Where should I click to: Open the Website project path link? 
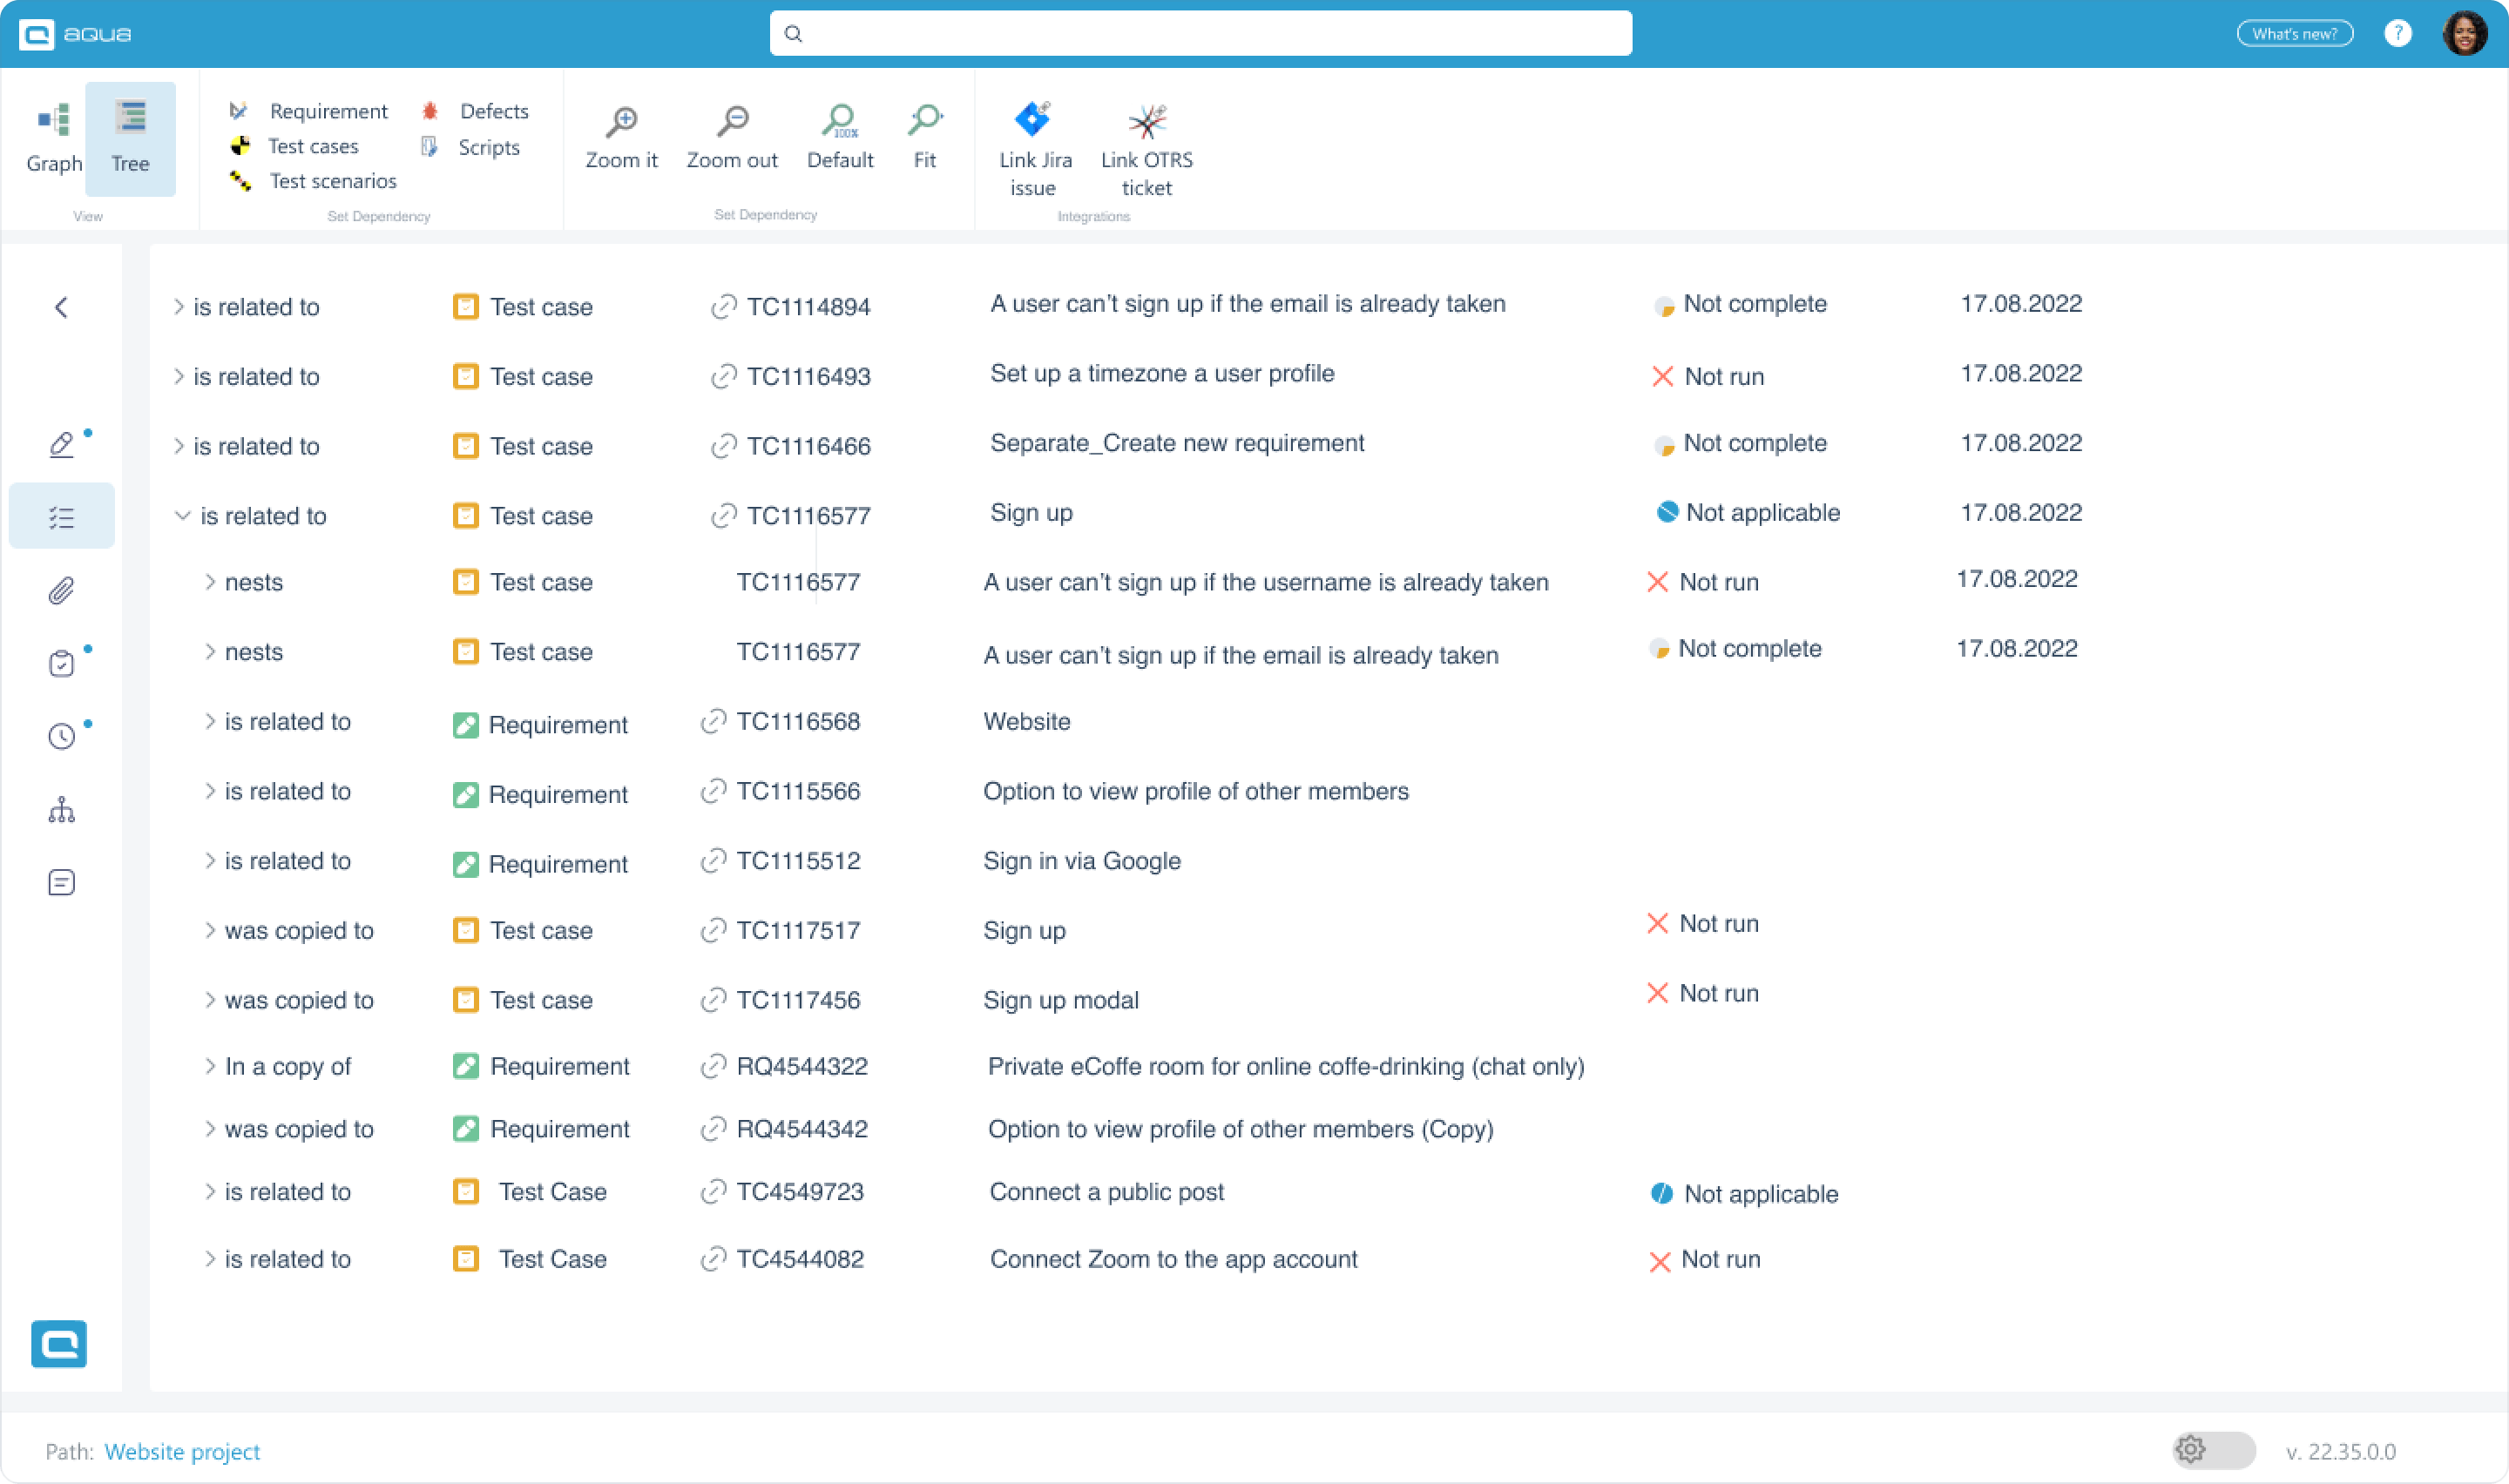tap(182, 1451)
